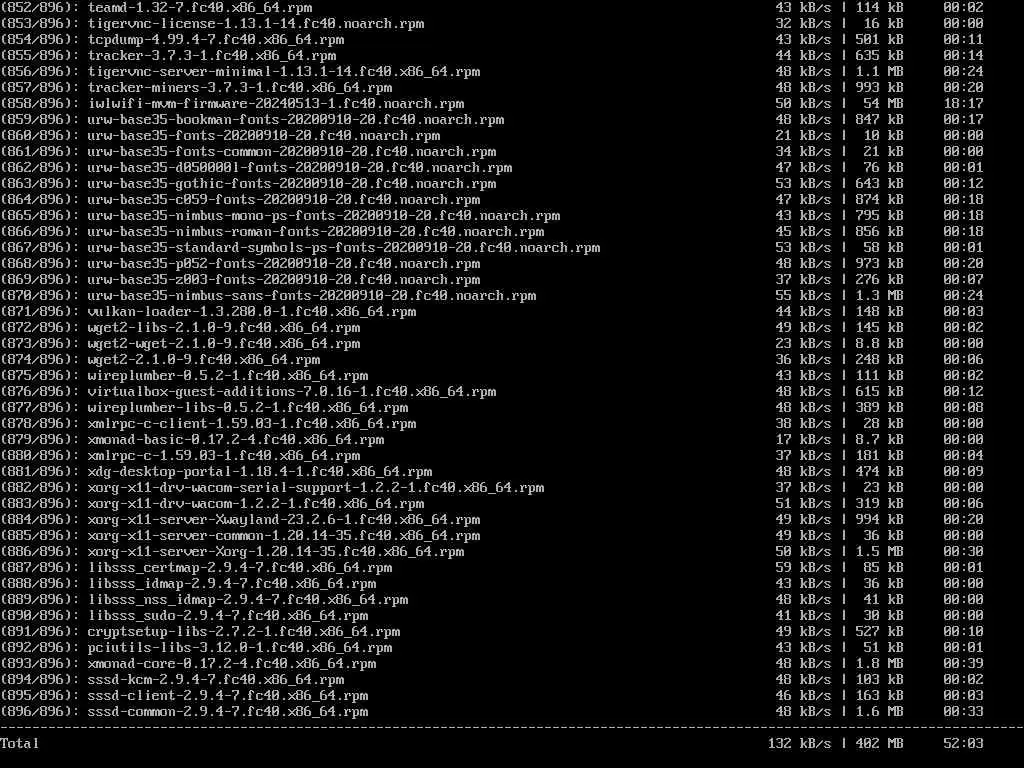
Task: Click the tracker-miners-3.7.3-1 package entry
Action: click(x=240, y=88)
